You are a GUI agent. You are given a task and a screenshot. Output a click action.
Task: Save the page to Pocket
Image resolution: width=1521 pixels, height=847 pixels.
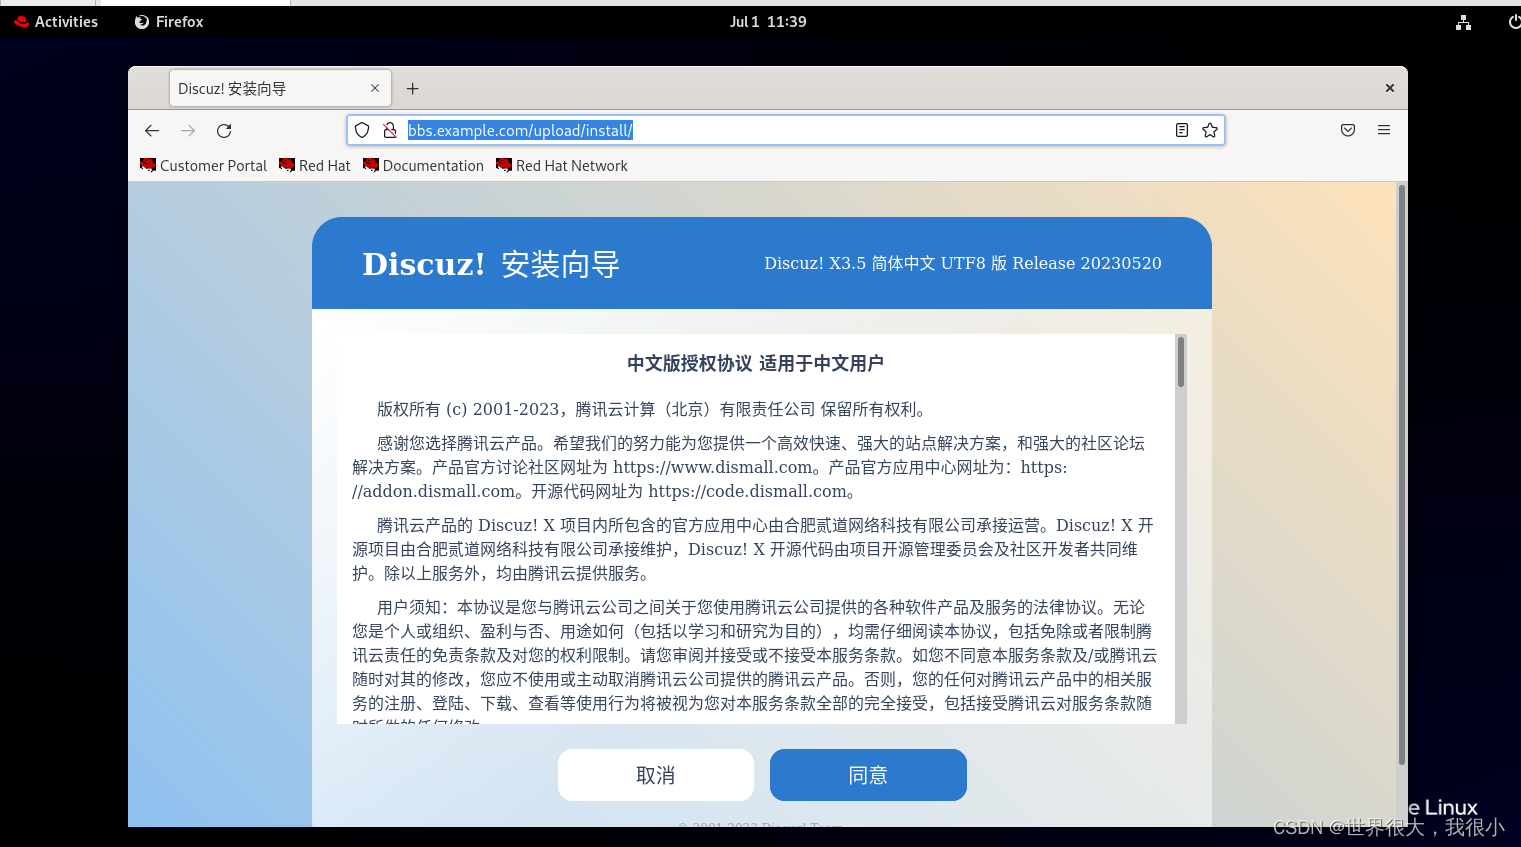click(1347, 130)
